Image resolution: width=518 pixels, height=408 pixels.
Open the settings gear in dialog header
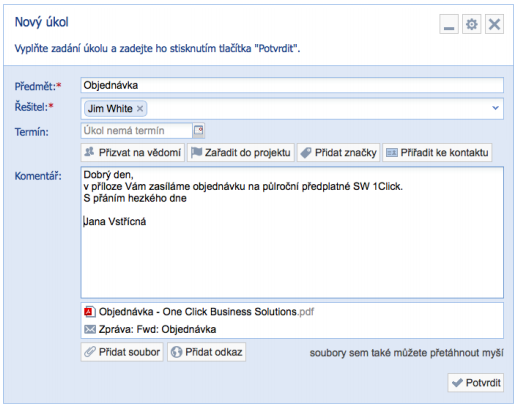tap(471, 24)
